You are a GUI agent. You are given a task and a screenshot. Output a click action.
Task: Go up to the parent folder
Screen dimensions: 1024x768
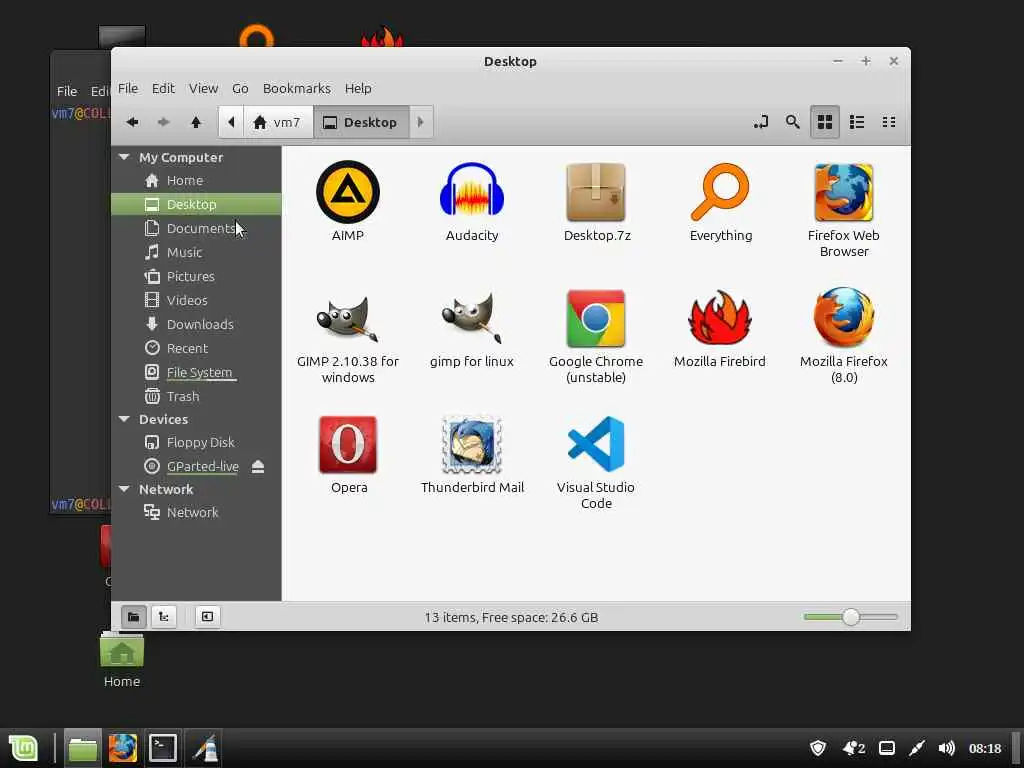point(196,122)
